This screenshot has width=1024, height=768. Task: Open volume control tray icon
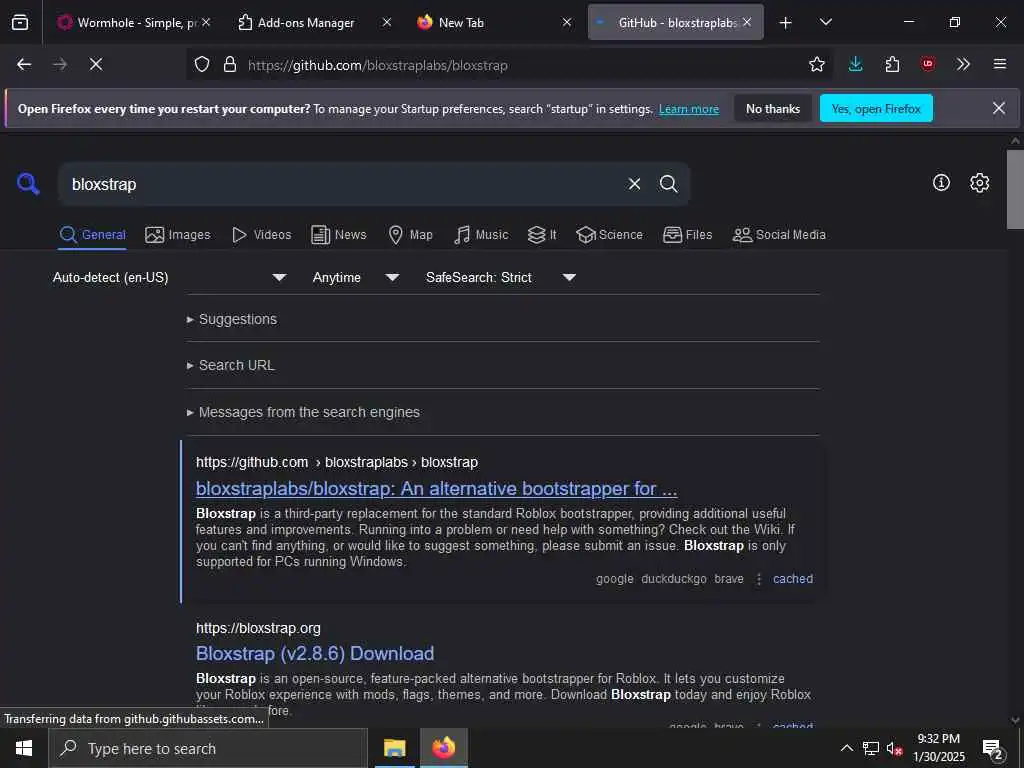894,748
